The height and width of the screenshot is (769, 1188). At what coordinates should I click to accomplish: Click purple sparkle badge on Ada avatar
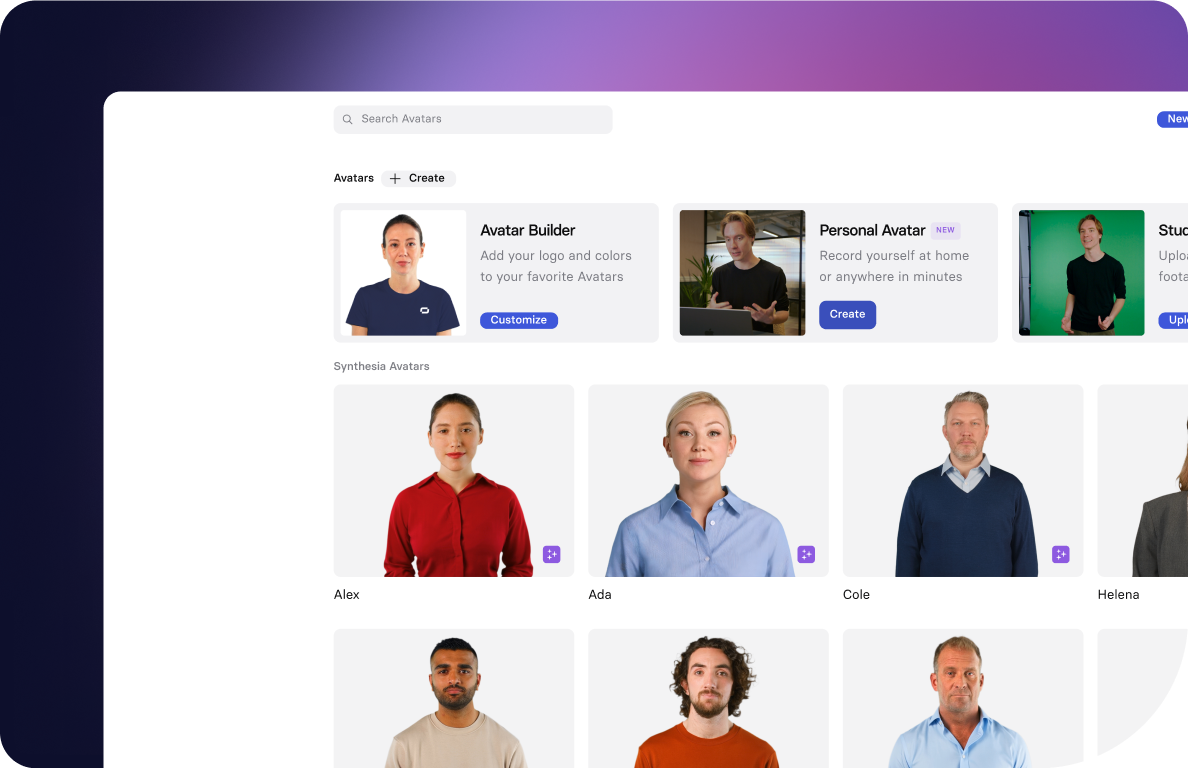coord(806,555)
